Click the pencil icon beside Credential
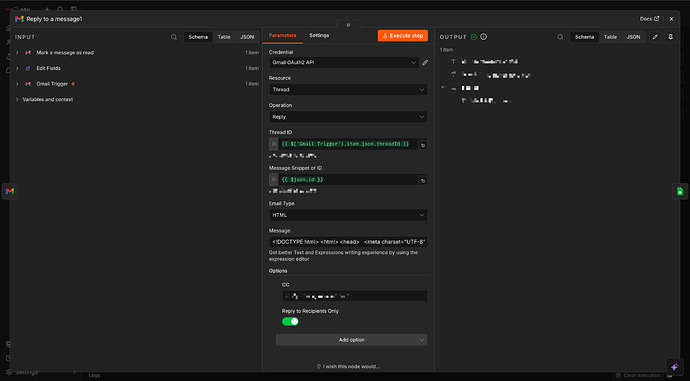The image size is (690, 381). (425, 62)
